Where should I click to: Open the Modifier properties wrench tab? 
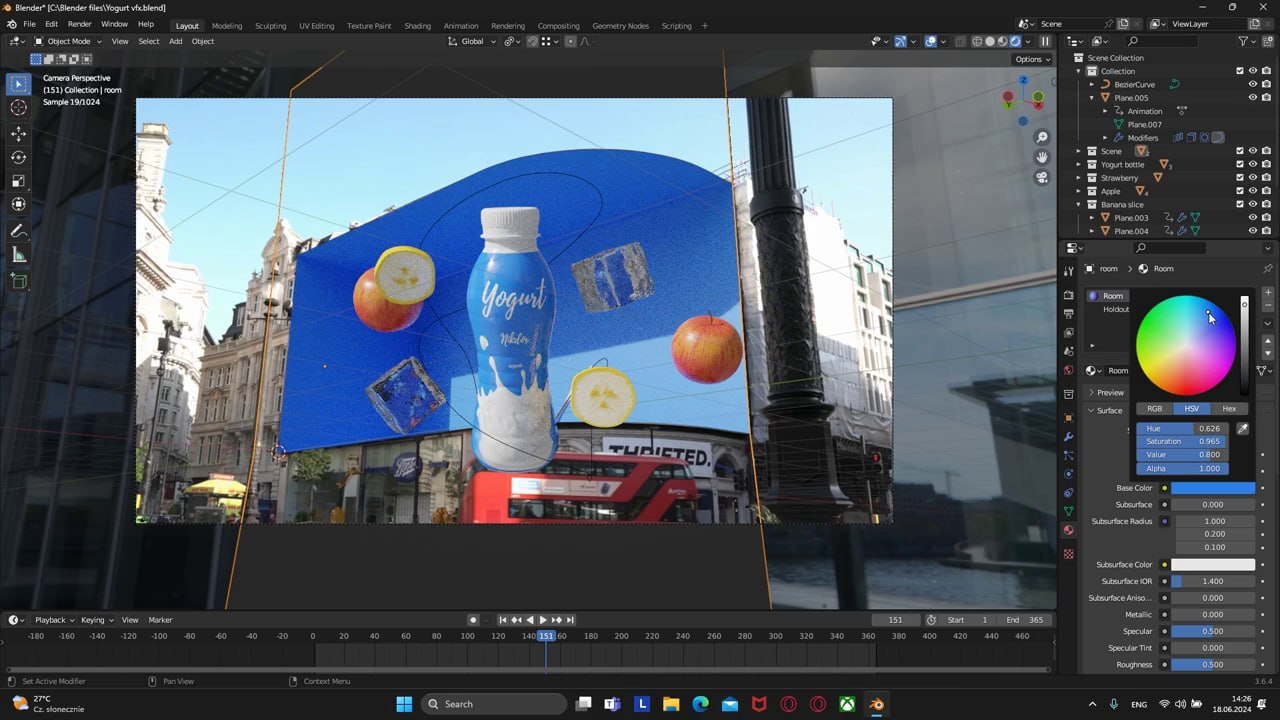(1068, 437)
